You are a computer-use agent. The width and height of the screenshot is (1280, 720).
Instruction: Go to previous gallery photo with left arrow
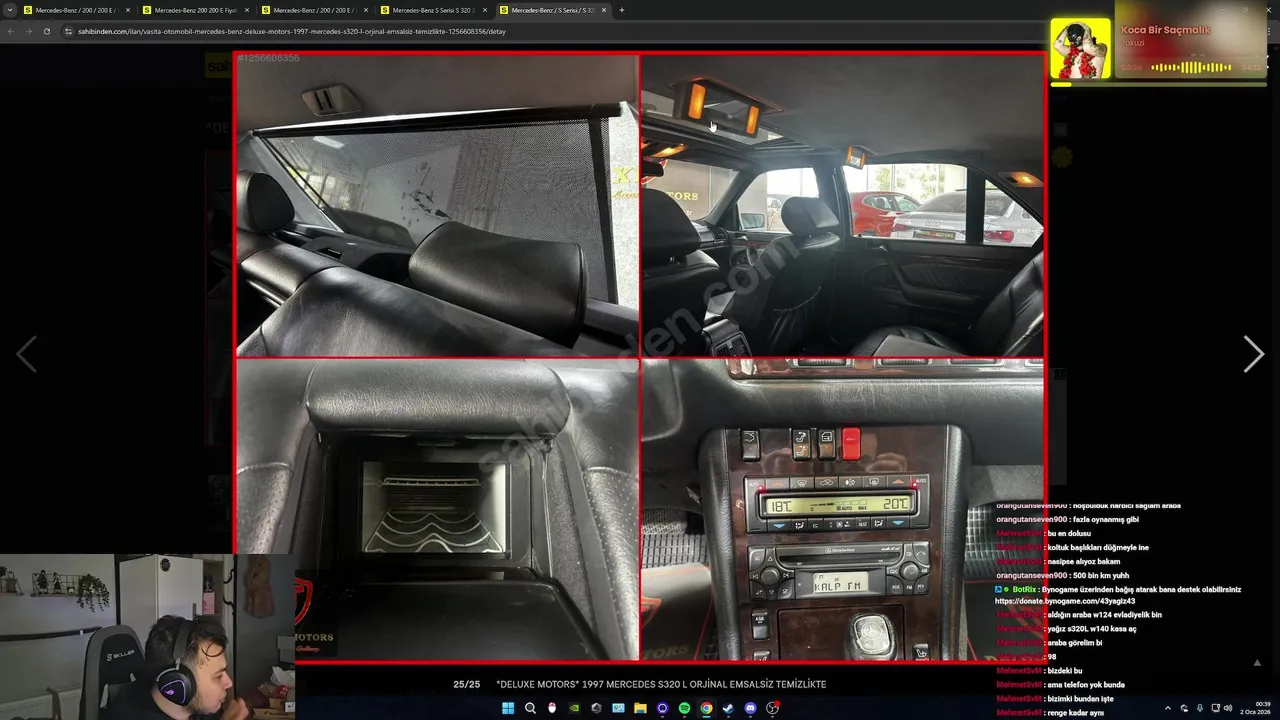26,354
